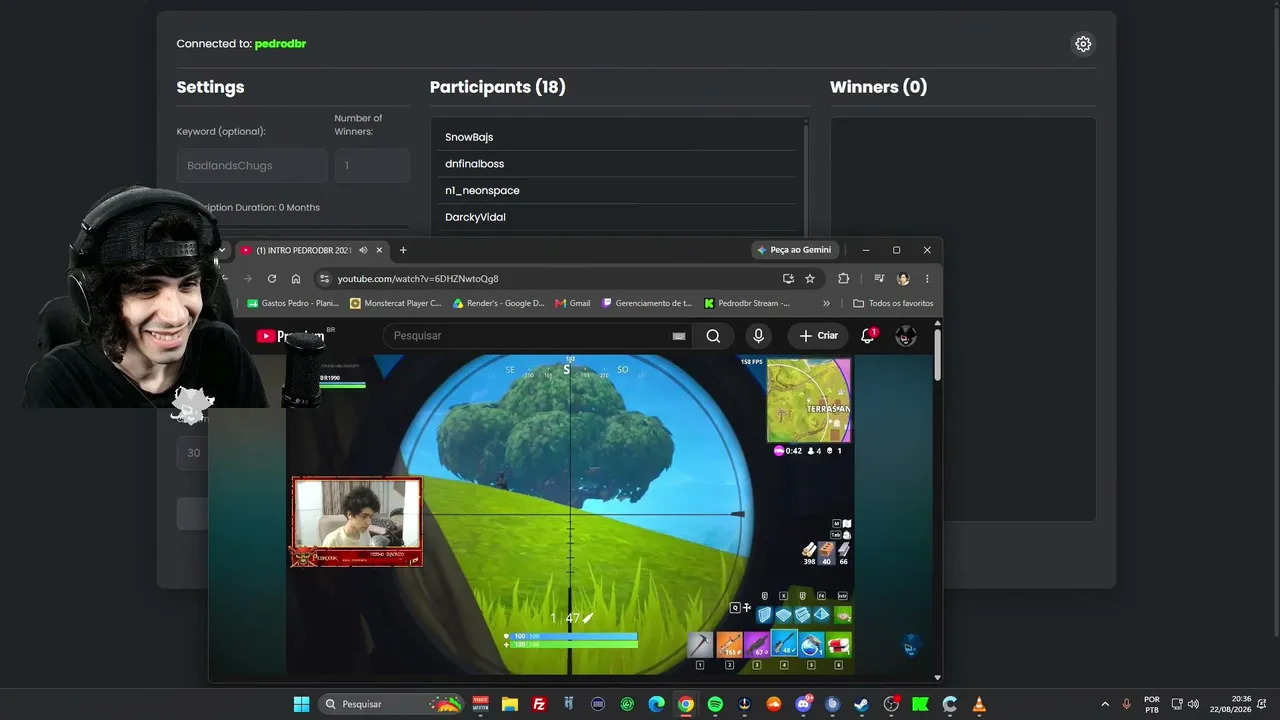Open the Chrome extensions puzzle icon
This screenshot has height=720, width=1280.
click(843, 279)
